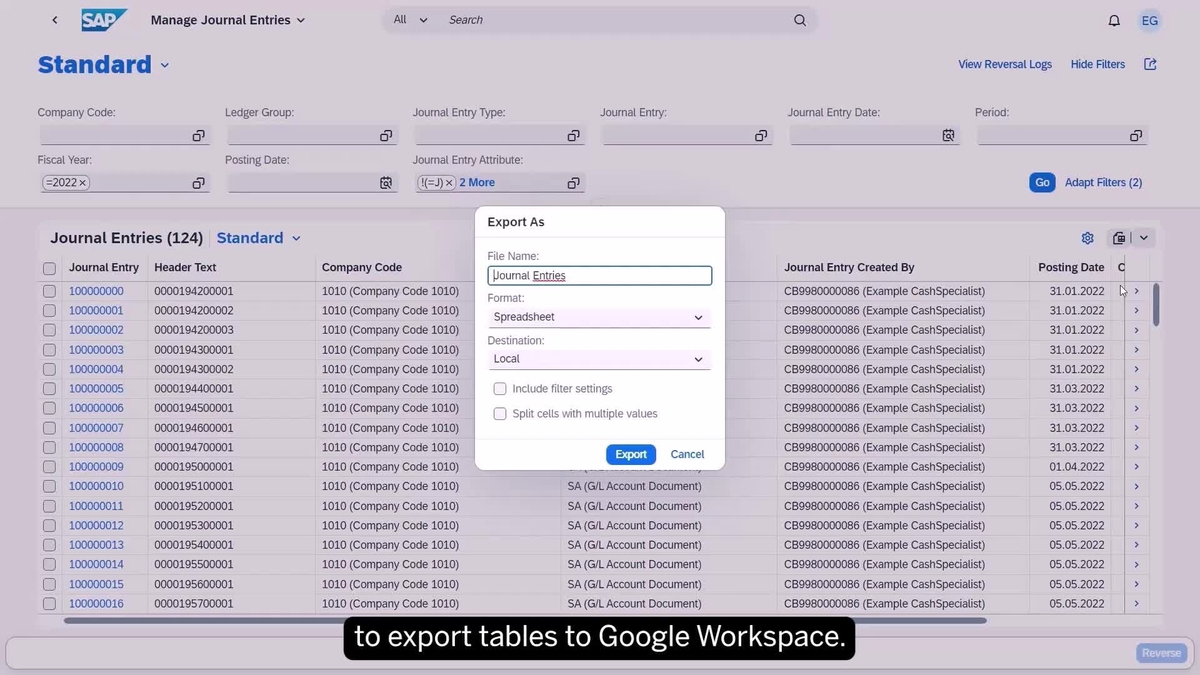
Task: Open the Journal Entry Date calendar picker
Action: coord(948,135)
